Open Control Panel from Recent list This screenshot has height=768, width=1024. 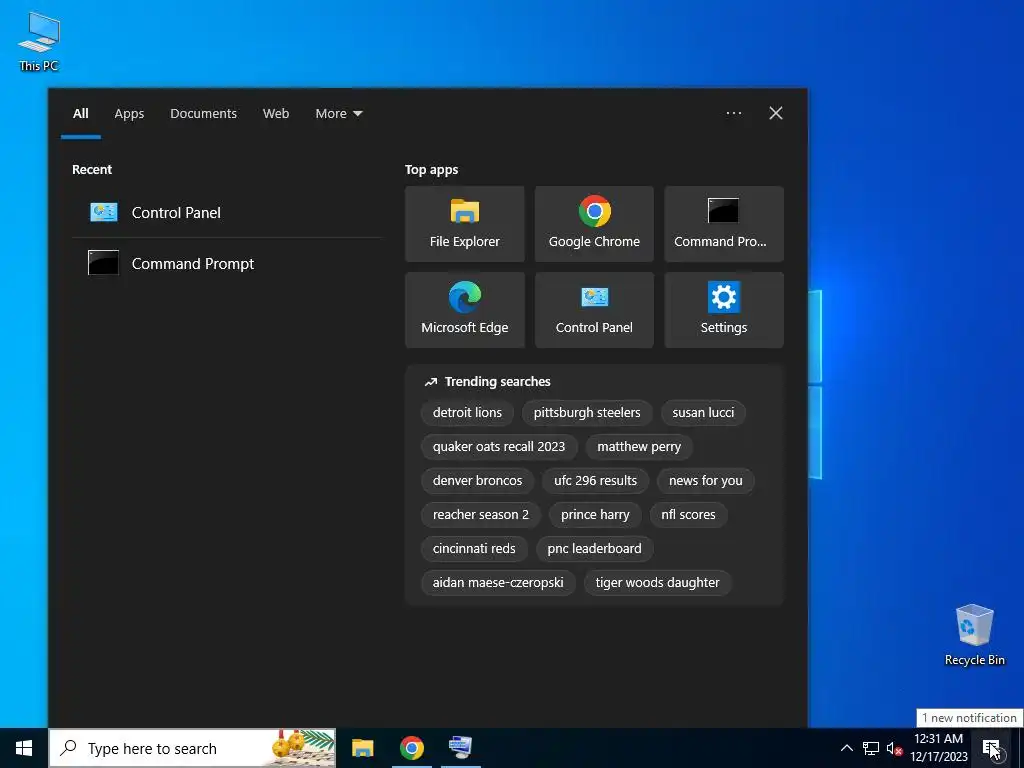coord(227,212)
